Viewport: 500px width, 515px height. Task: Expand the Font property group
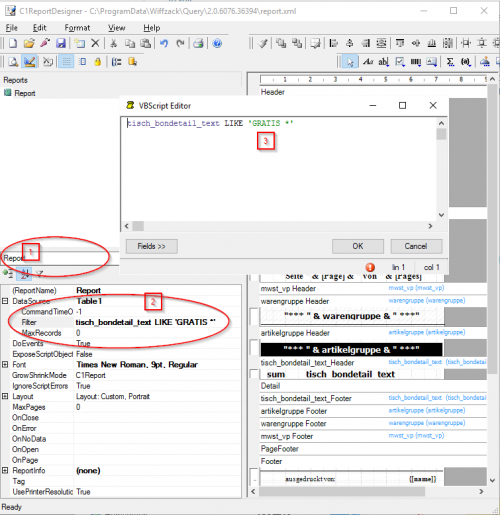click(5, 364)
